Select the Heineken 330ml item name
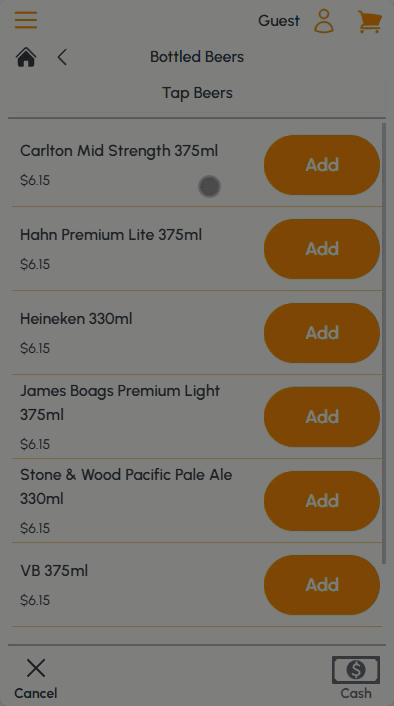This screenshot has width=394, height=706. [x=76, y=319]
